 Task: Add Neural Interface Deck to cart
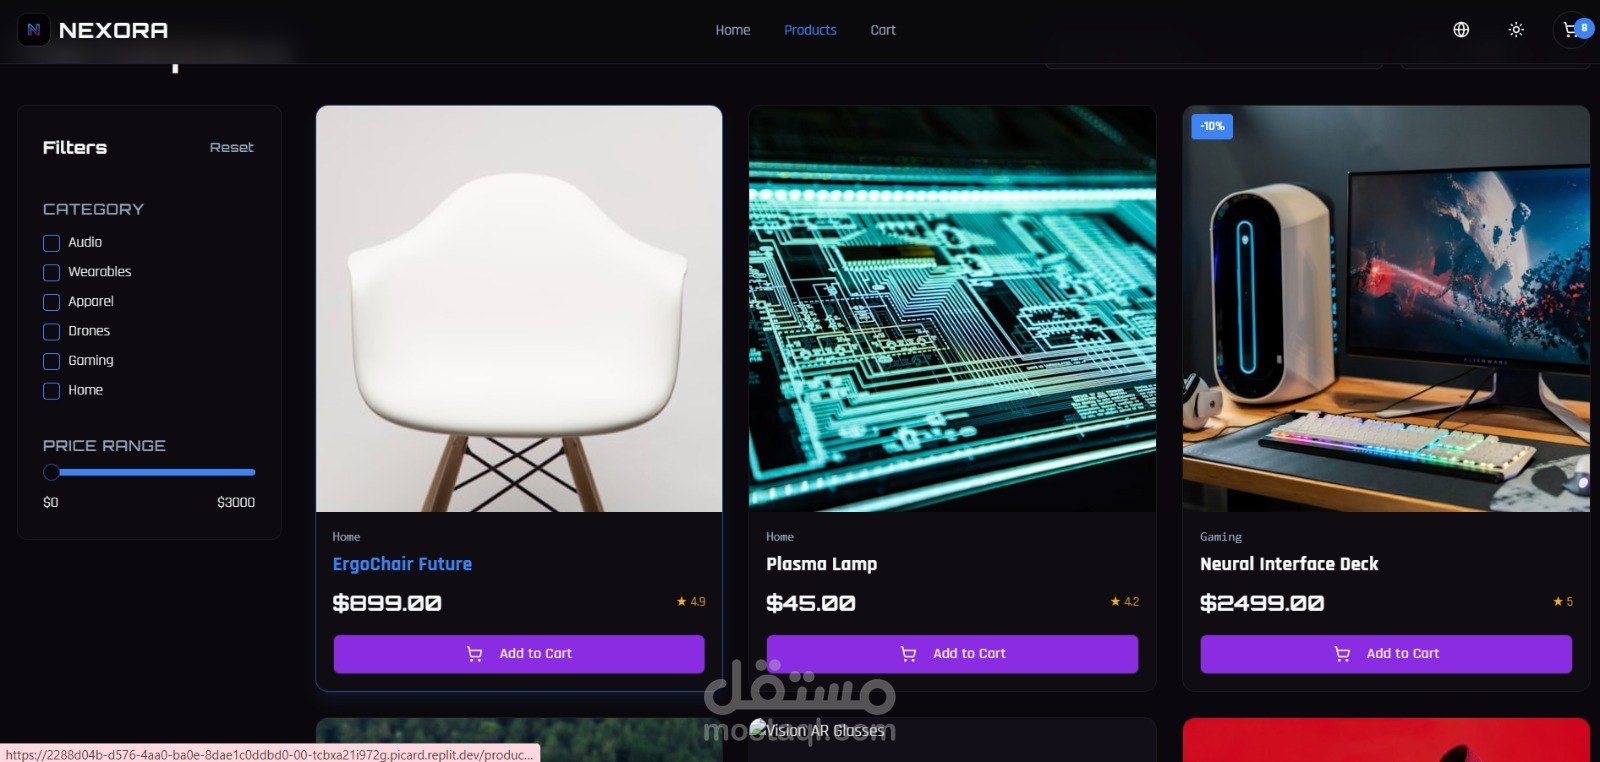tap(1386, 654)
